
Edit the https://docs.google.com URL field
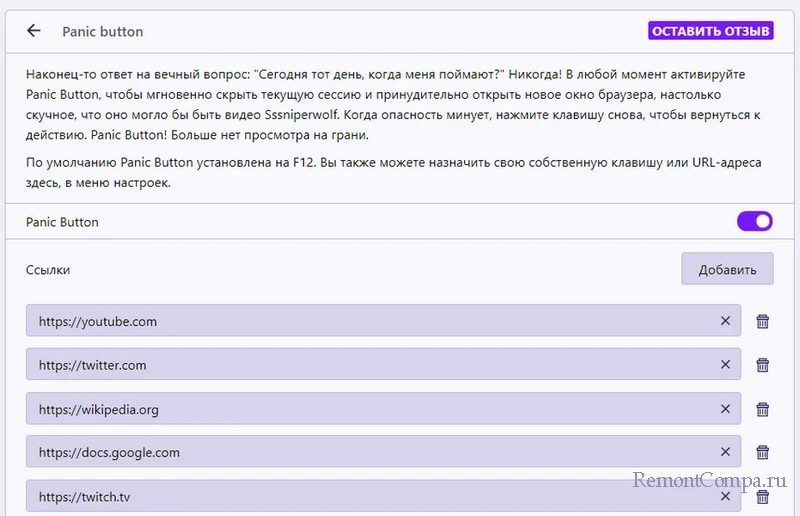(370, 452)
